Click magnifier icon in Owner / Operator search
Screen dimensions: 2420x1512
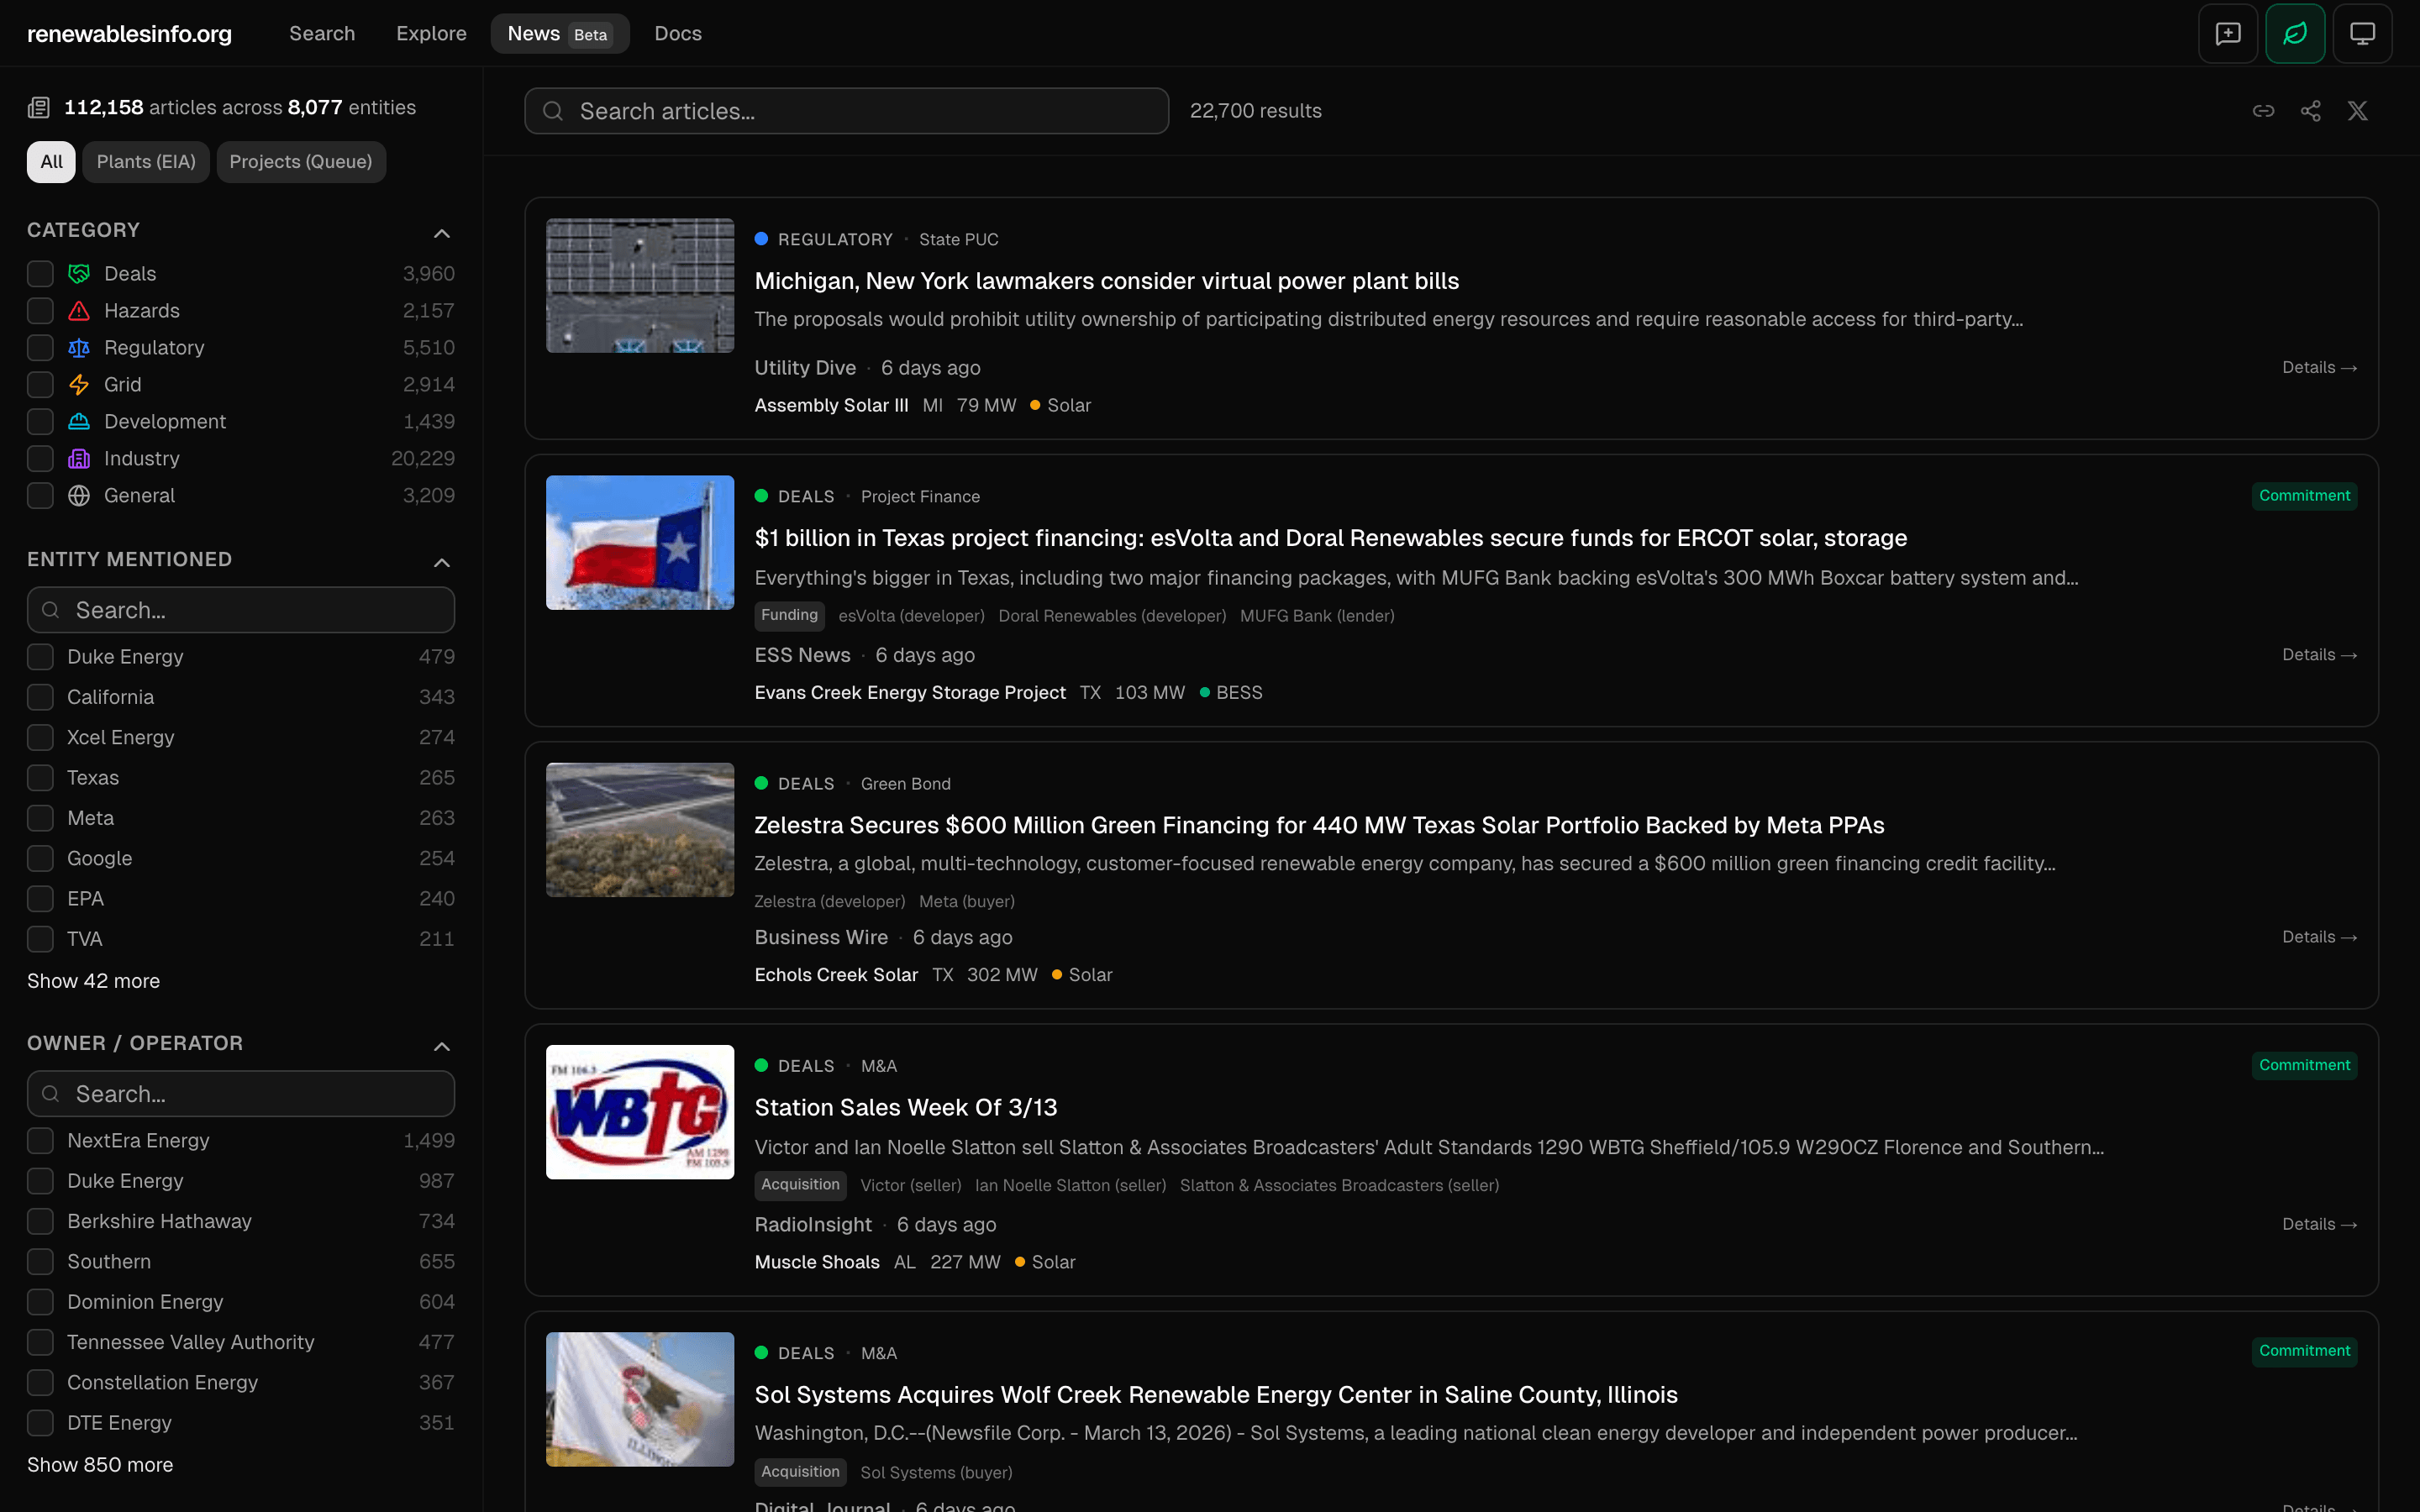click(51, 1094)
